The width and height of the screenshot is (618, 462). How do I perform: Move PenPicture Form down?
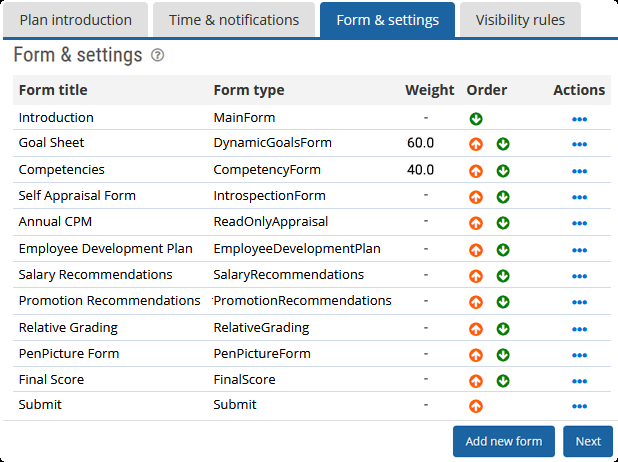(503, 355)
